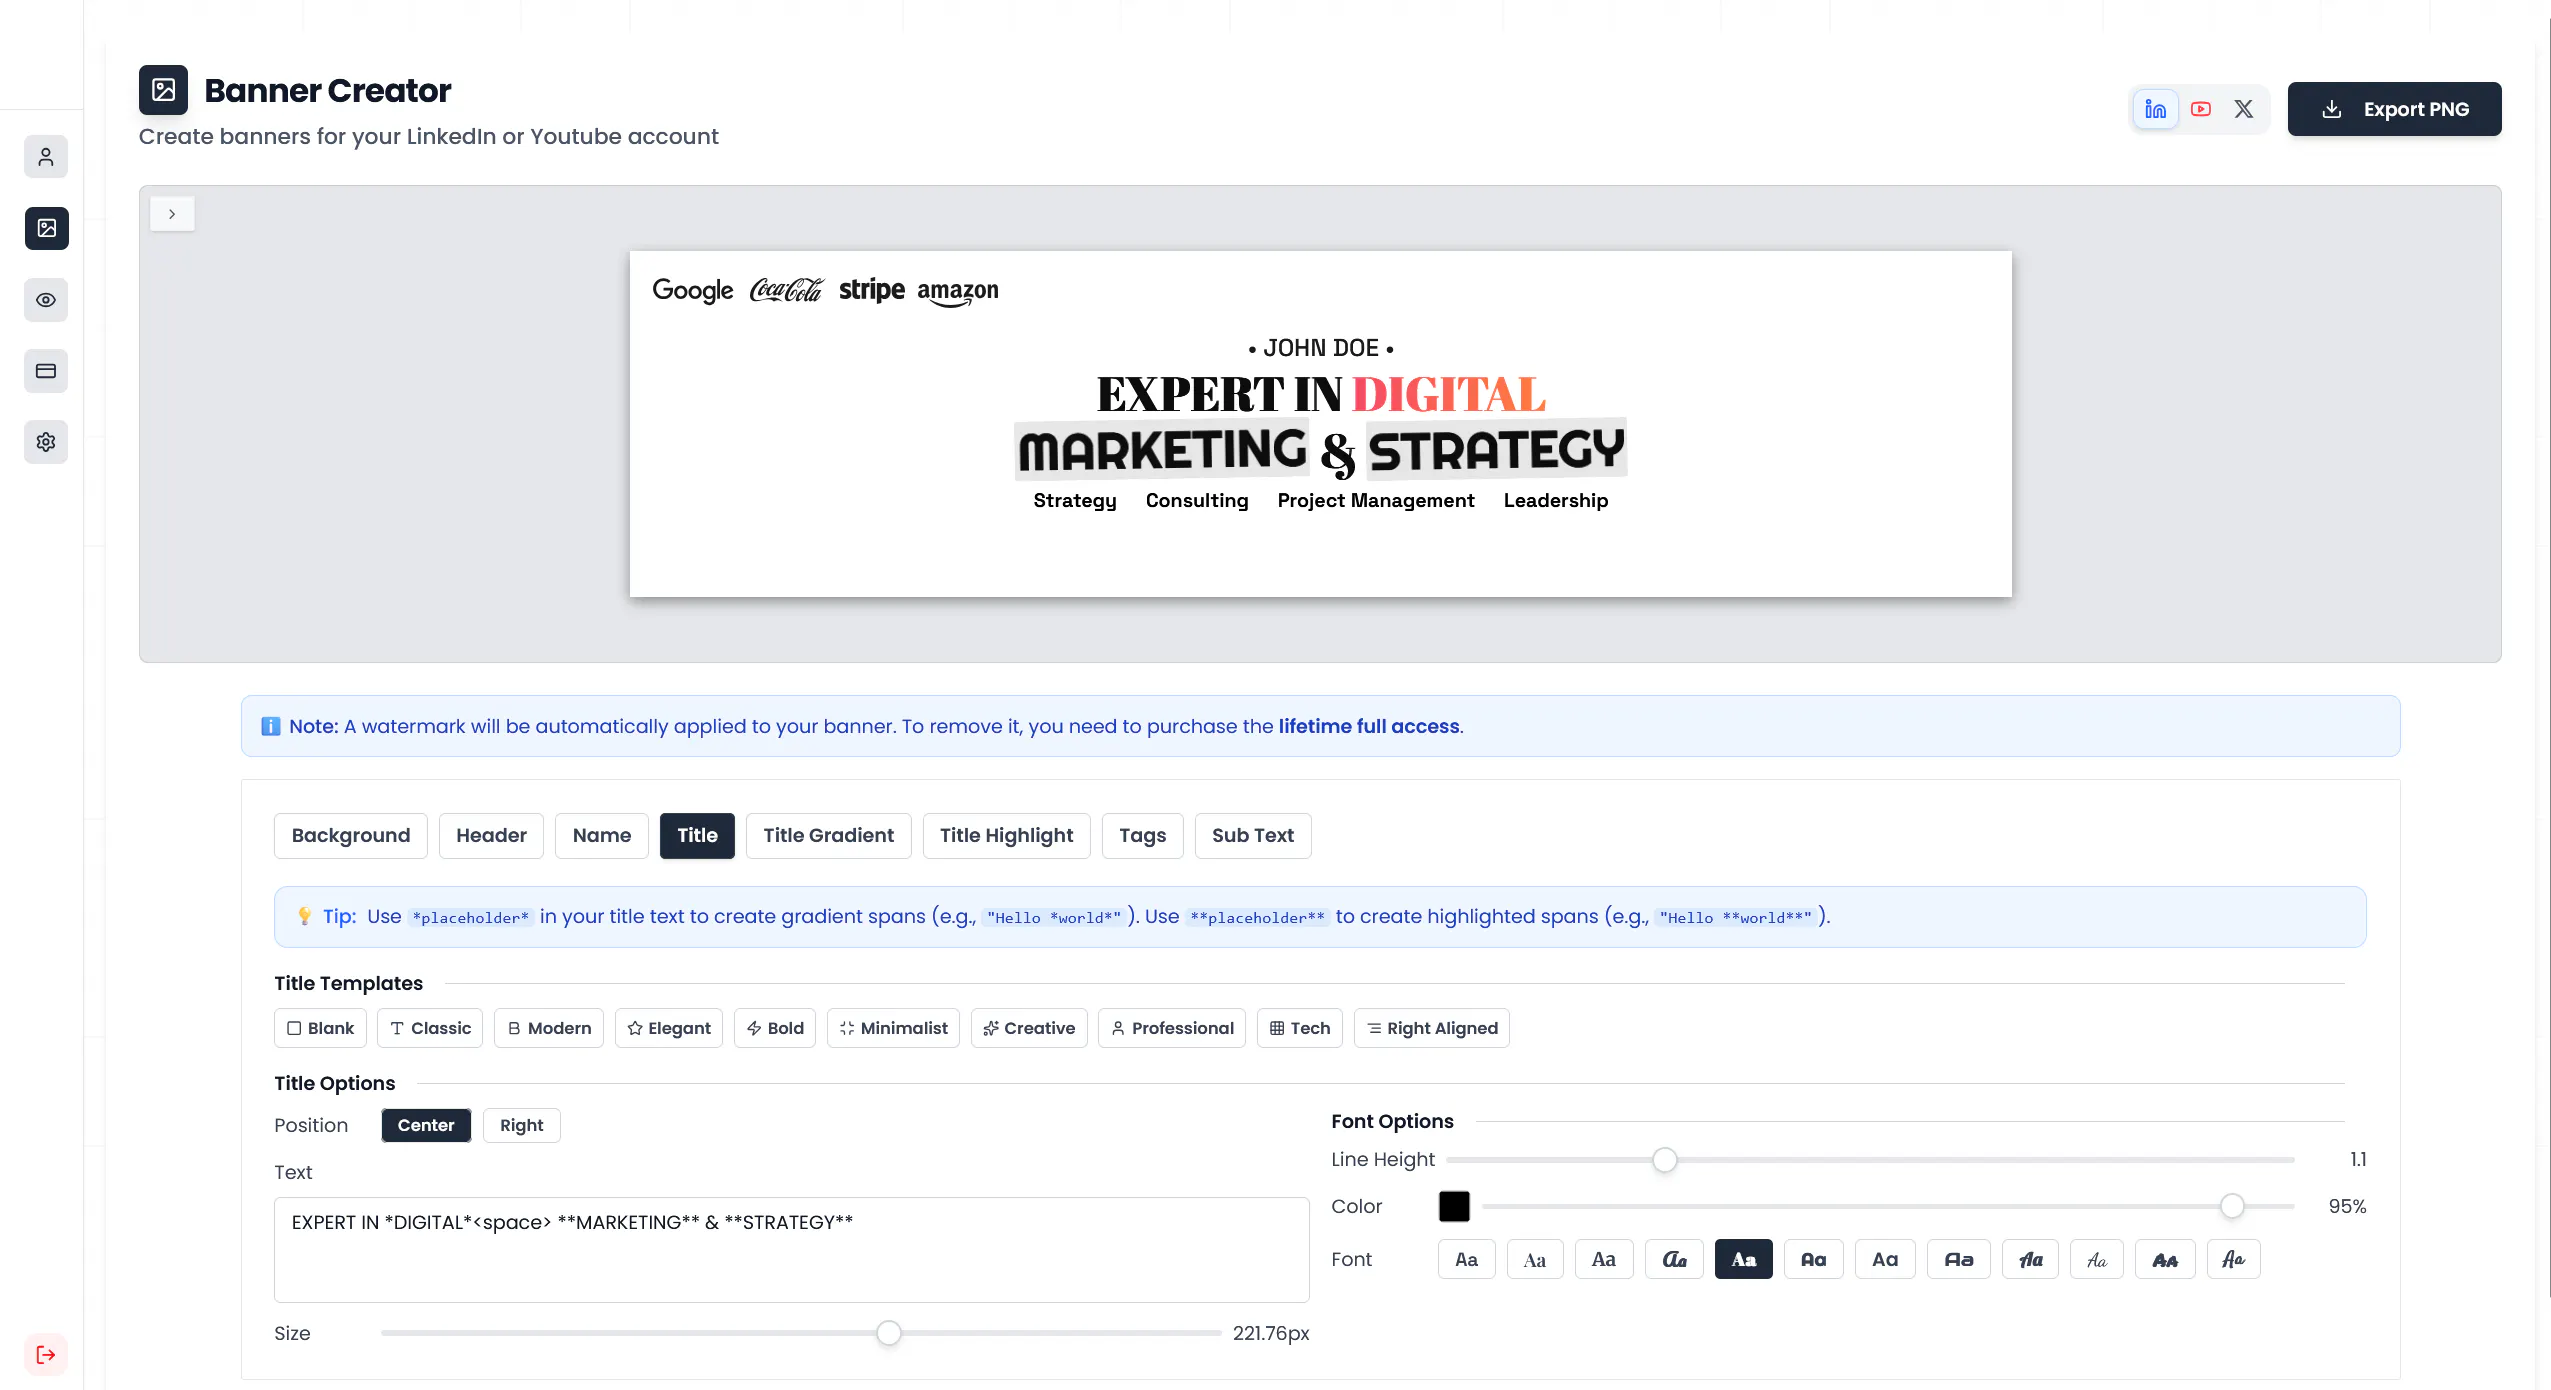Open the credit card billing sidebar icon
The image size is (2551, 1390).
tap(46, 371)
